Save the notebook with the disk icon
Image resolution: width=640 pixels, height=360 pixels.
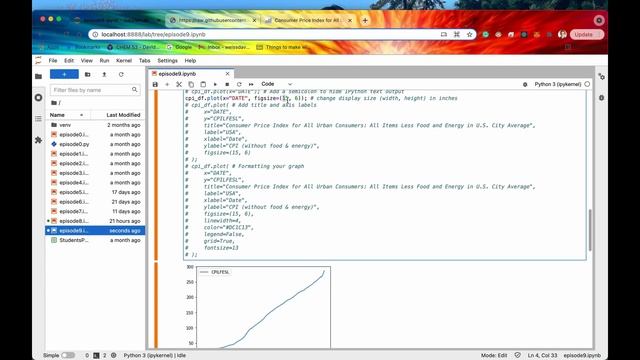tap(155, 84)
